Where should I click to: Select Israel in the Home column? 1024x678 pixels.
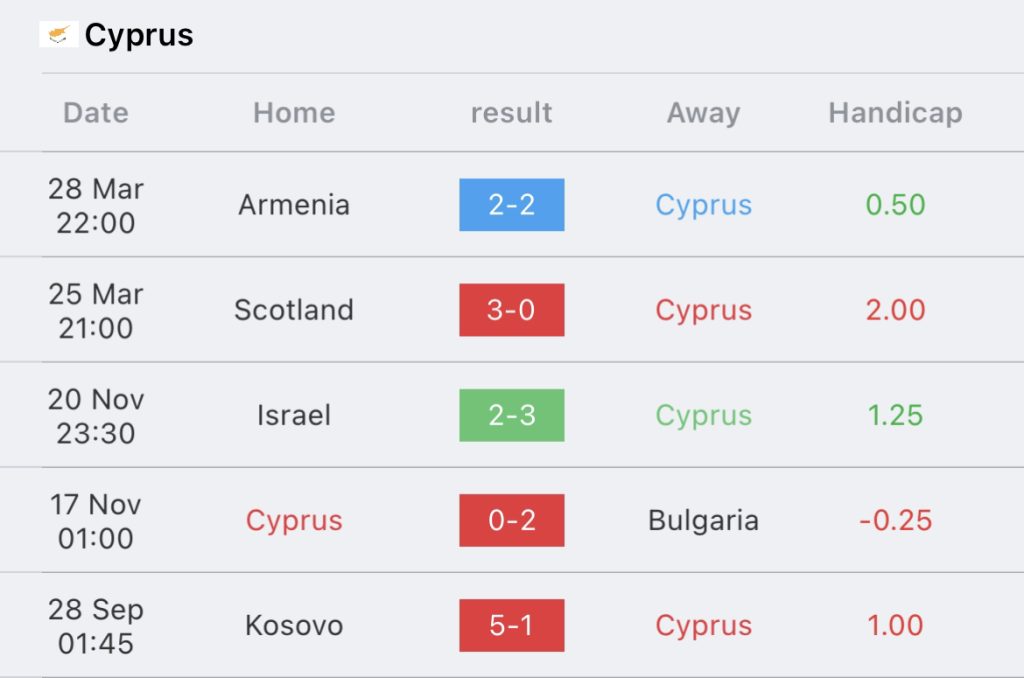294,415
